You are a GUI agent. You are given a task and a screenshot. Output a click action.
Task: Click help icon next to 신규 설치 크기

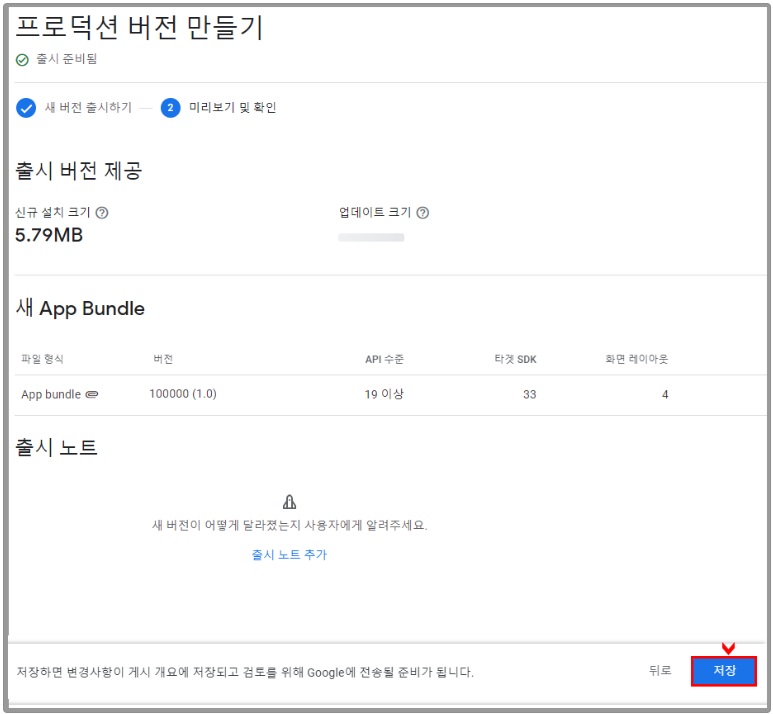(x=102, y=213)
